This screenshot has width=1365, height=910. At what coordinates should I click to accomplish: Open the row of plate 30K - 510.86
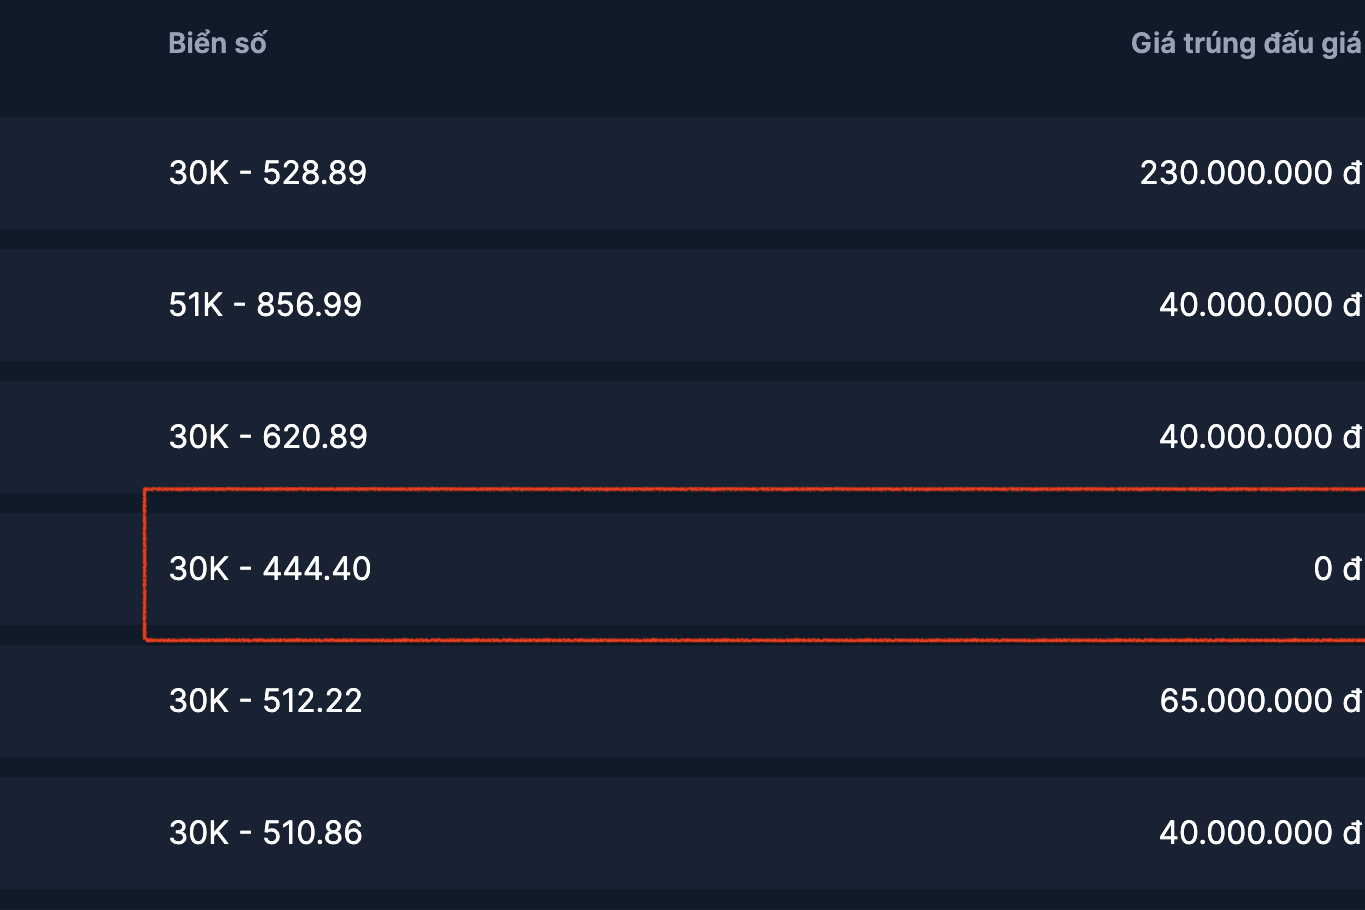point(700,833)
